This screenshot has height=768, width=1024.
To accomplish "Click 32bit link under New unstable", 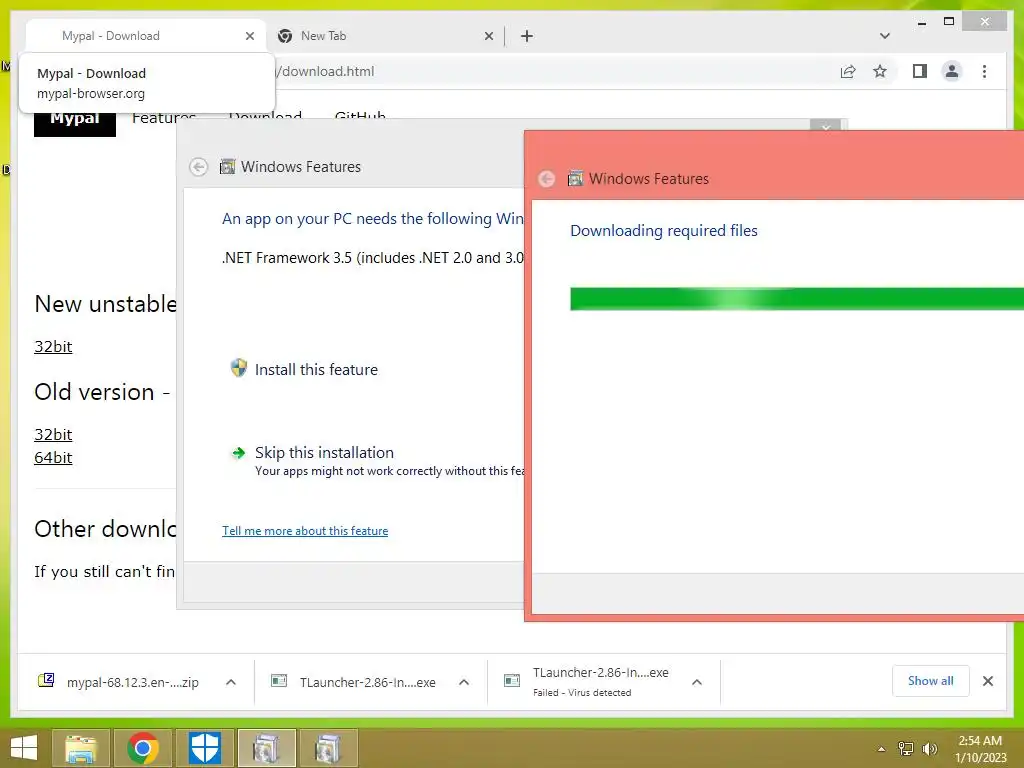I will (53, 347).
